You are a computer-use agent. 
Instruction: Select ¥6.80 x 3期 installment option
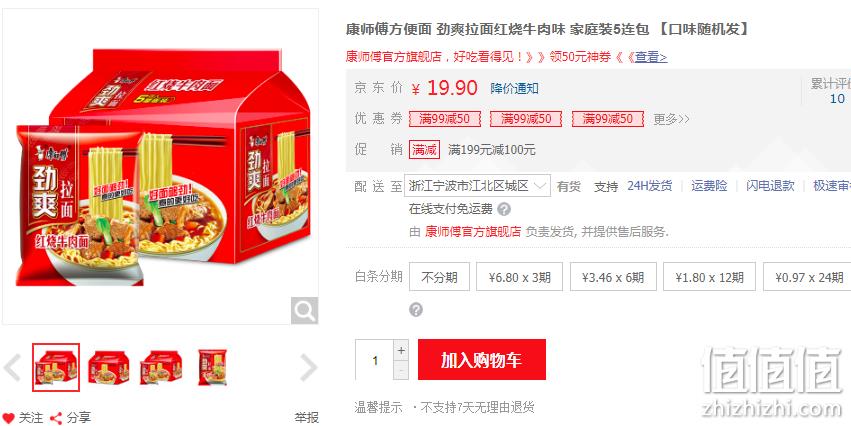click(x=519, y=277)
